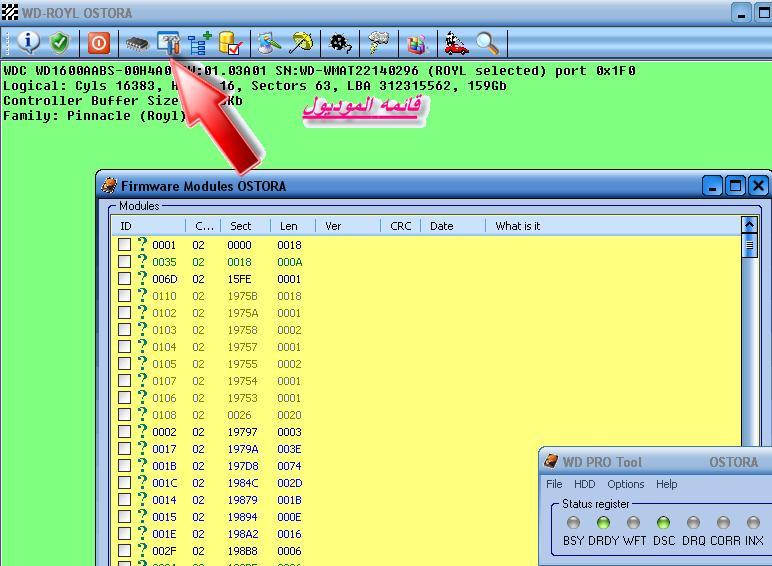Click the storm cloud tornado icon
The height and width of the screenshot is (566, 772).
[x=378, y=43]
